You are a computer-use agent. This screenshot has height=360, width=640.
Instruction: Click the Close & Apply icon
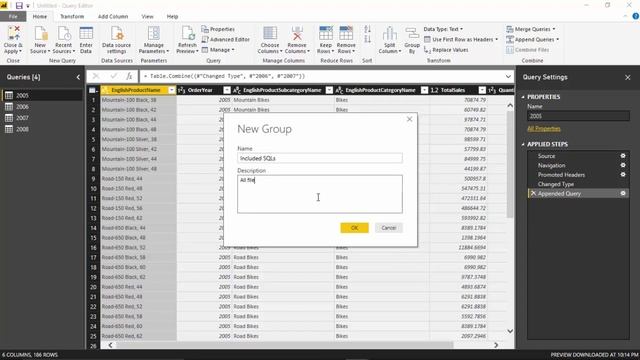point(13,33)
